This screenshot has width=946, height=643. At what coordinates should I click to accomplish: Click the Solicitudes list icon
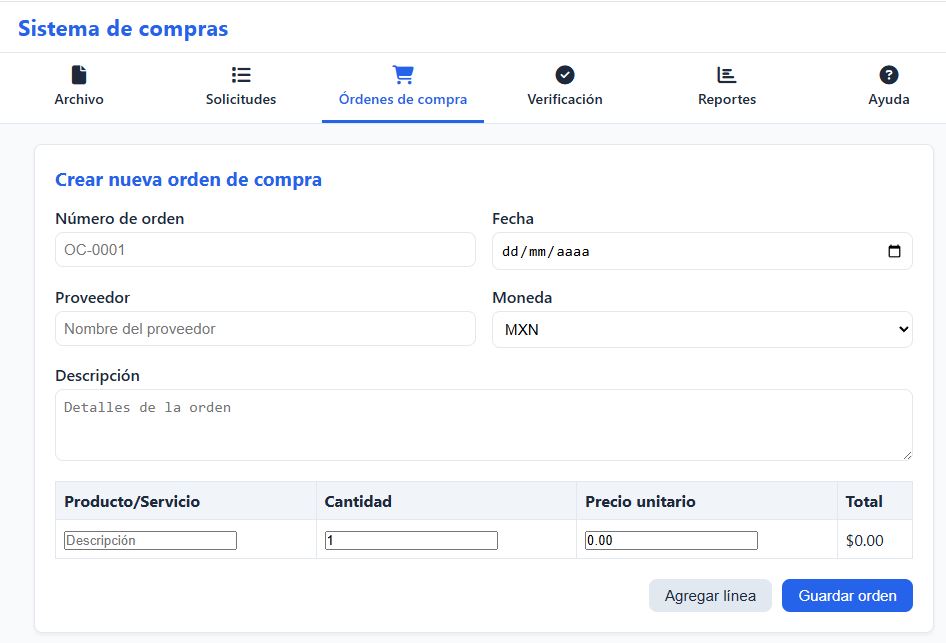tap(241, 75)
